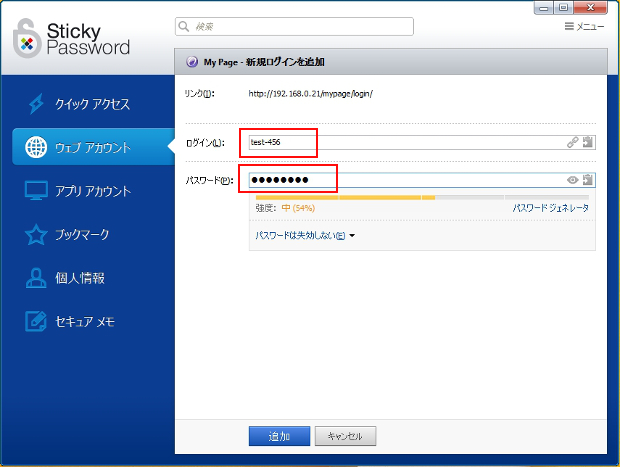Click inside the 検索 search box

294,26
